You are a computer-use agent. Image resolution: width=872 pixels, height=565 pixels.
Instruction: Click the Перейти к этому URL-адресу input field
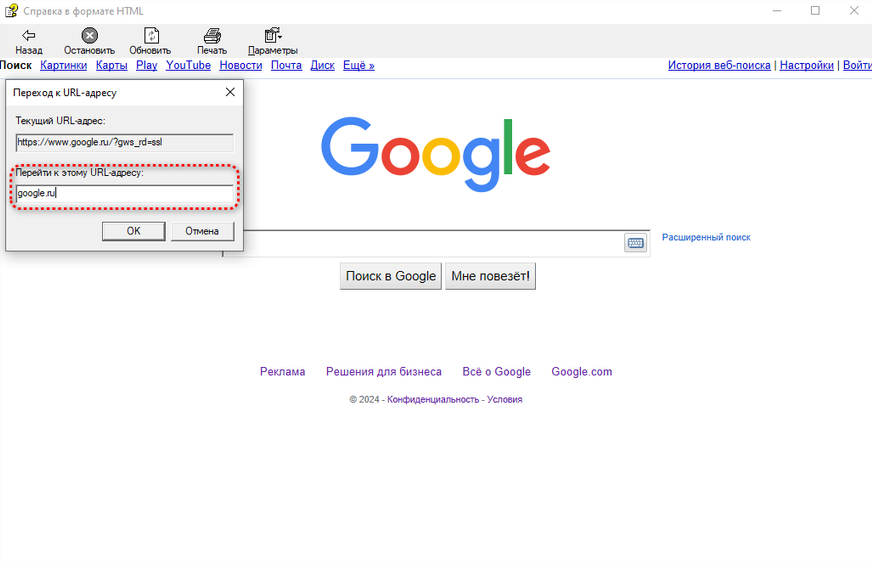click(x=124, y=193)
